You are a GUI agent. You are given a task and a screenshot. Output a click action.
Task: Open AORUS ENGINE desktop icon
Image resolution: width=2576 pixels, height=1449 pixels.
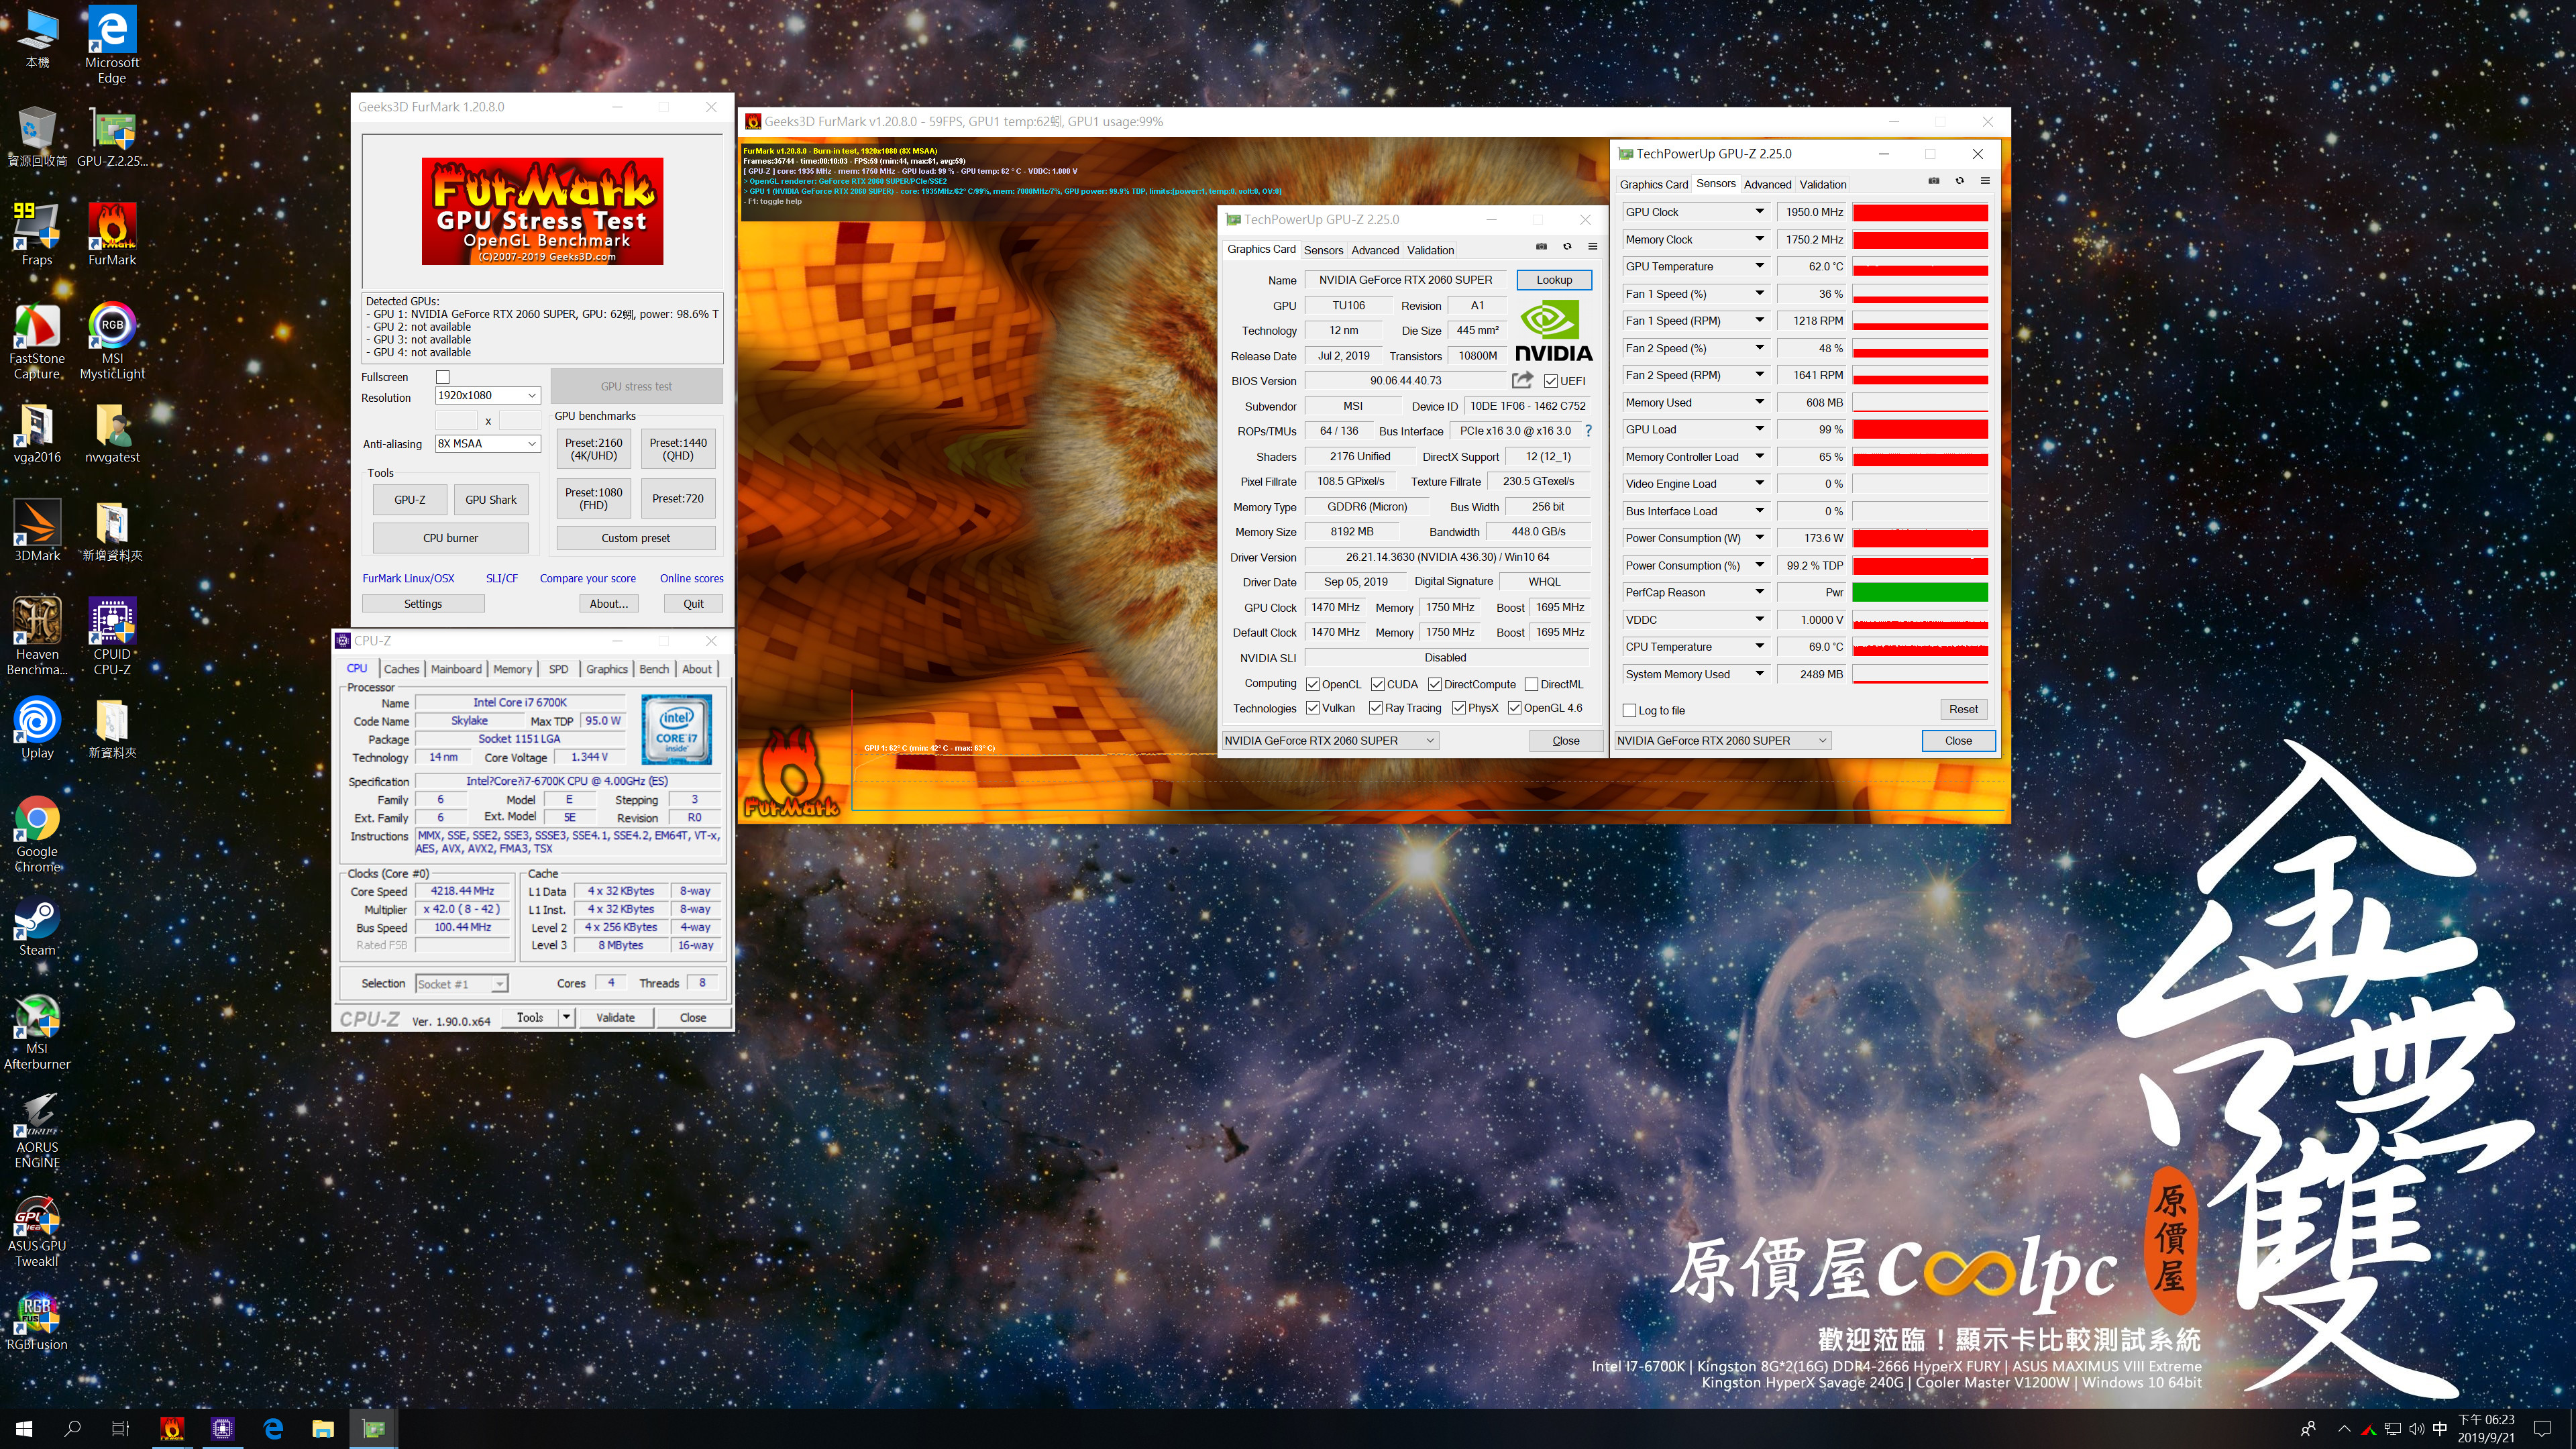point(37,1130)
